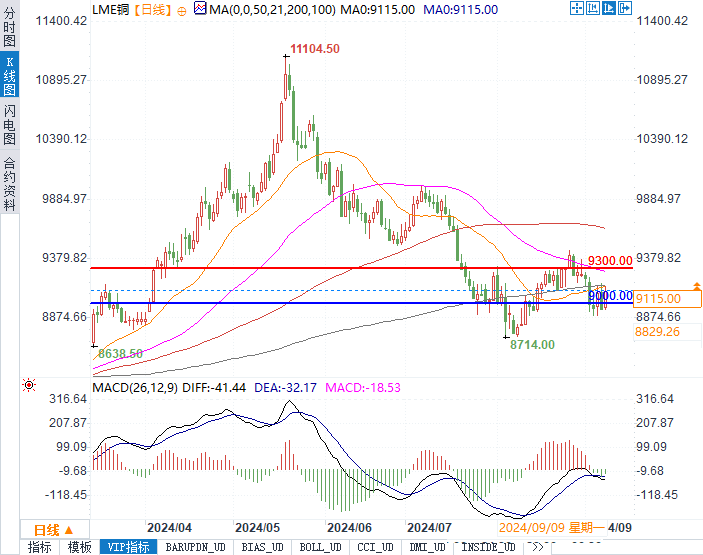Click the 8638.50 low price label

[120, 354]
